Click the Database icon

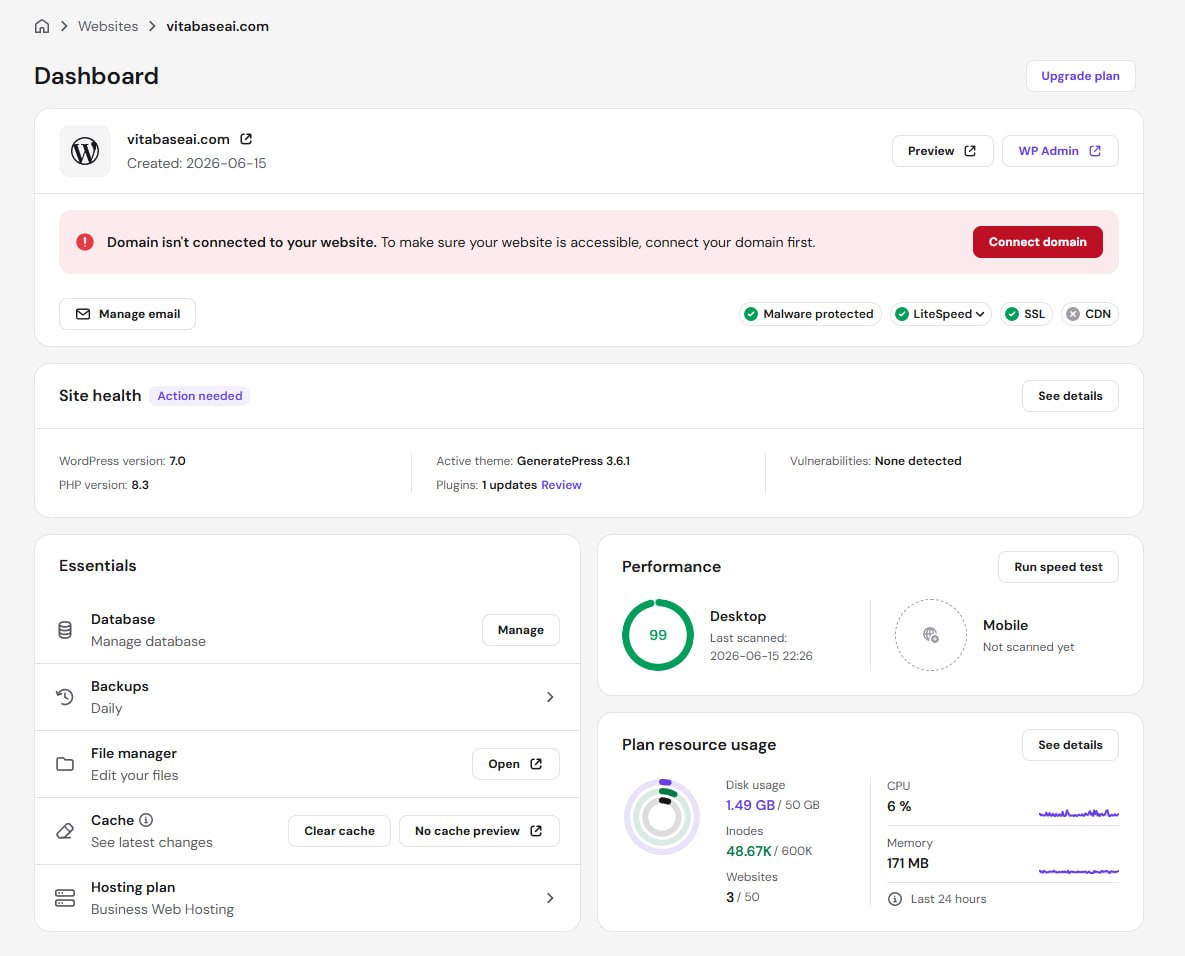tap(65, 630)
